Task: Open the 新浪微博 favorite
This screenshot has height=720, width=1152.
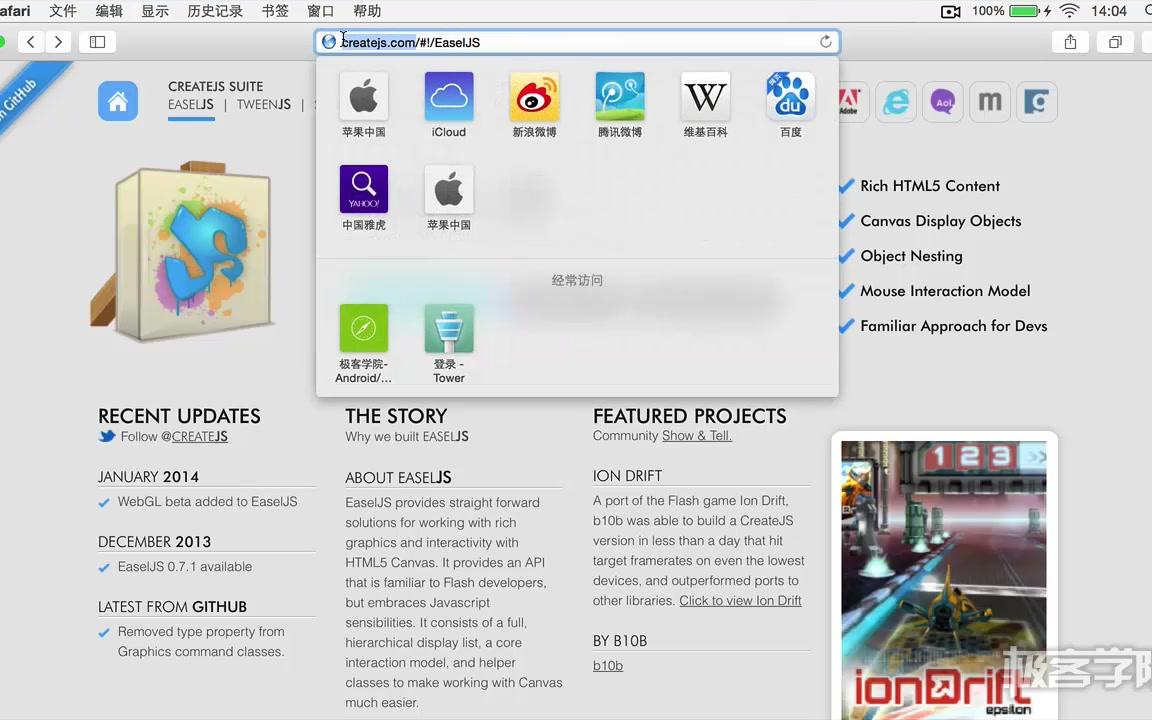Action: coord(534,104)
